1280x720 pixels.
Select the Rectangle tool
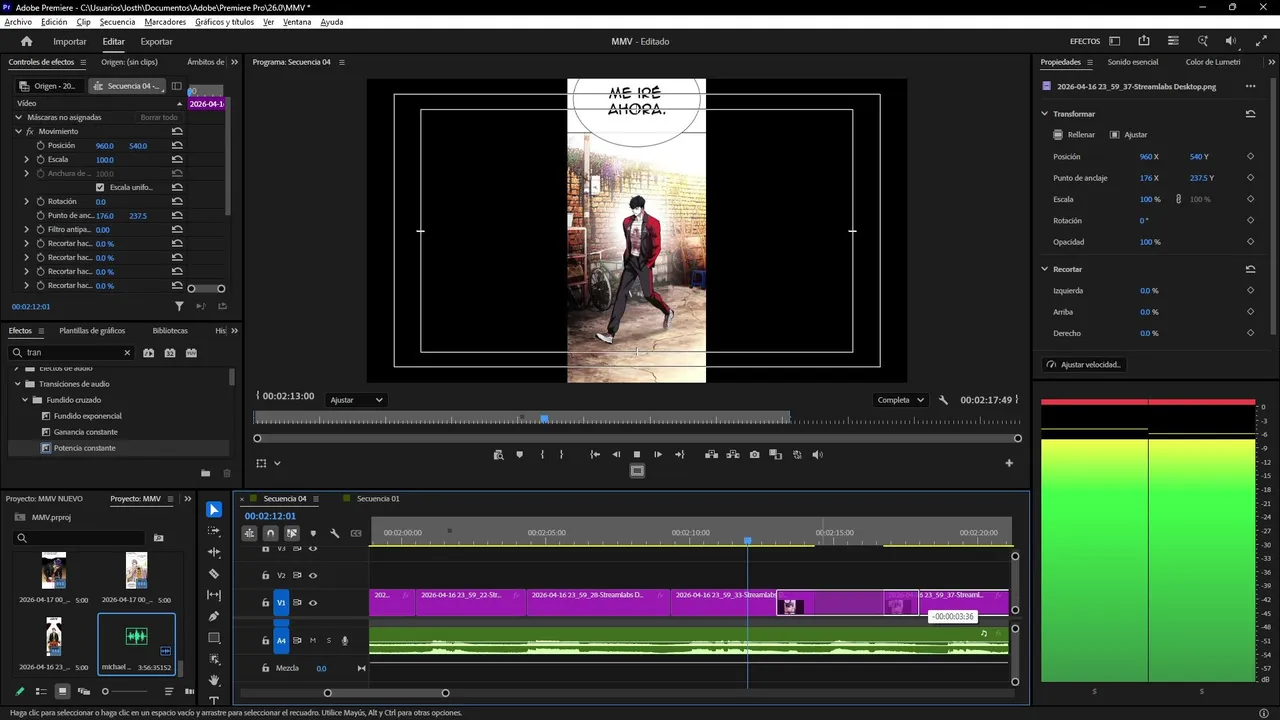pyautogui.click(x=214, y=638)
